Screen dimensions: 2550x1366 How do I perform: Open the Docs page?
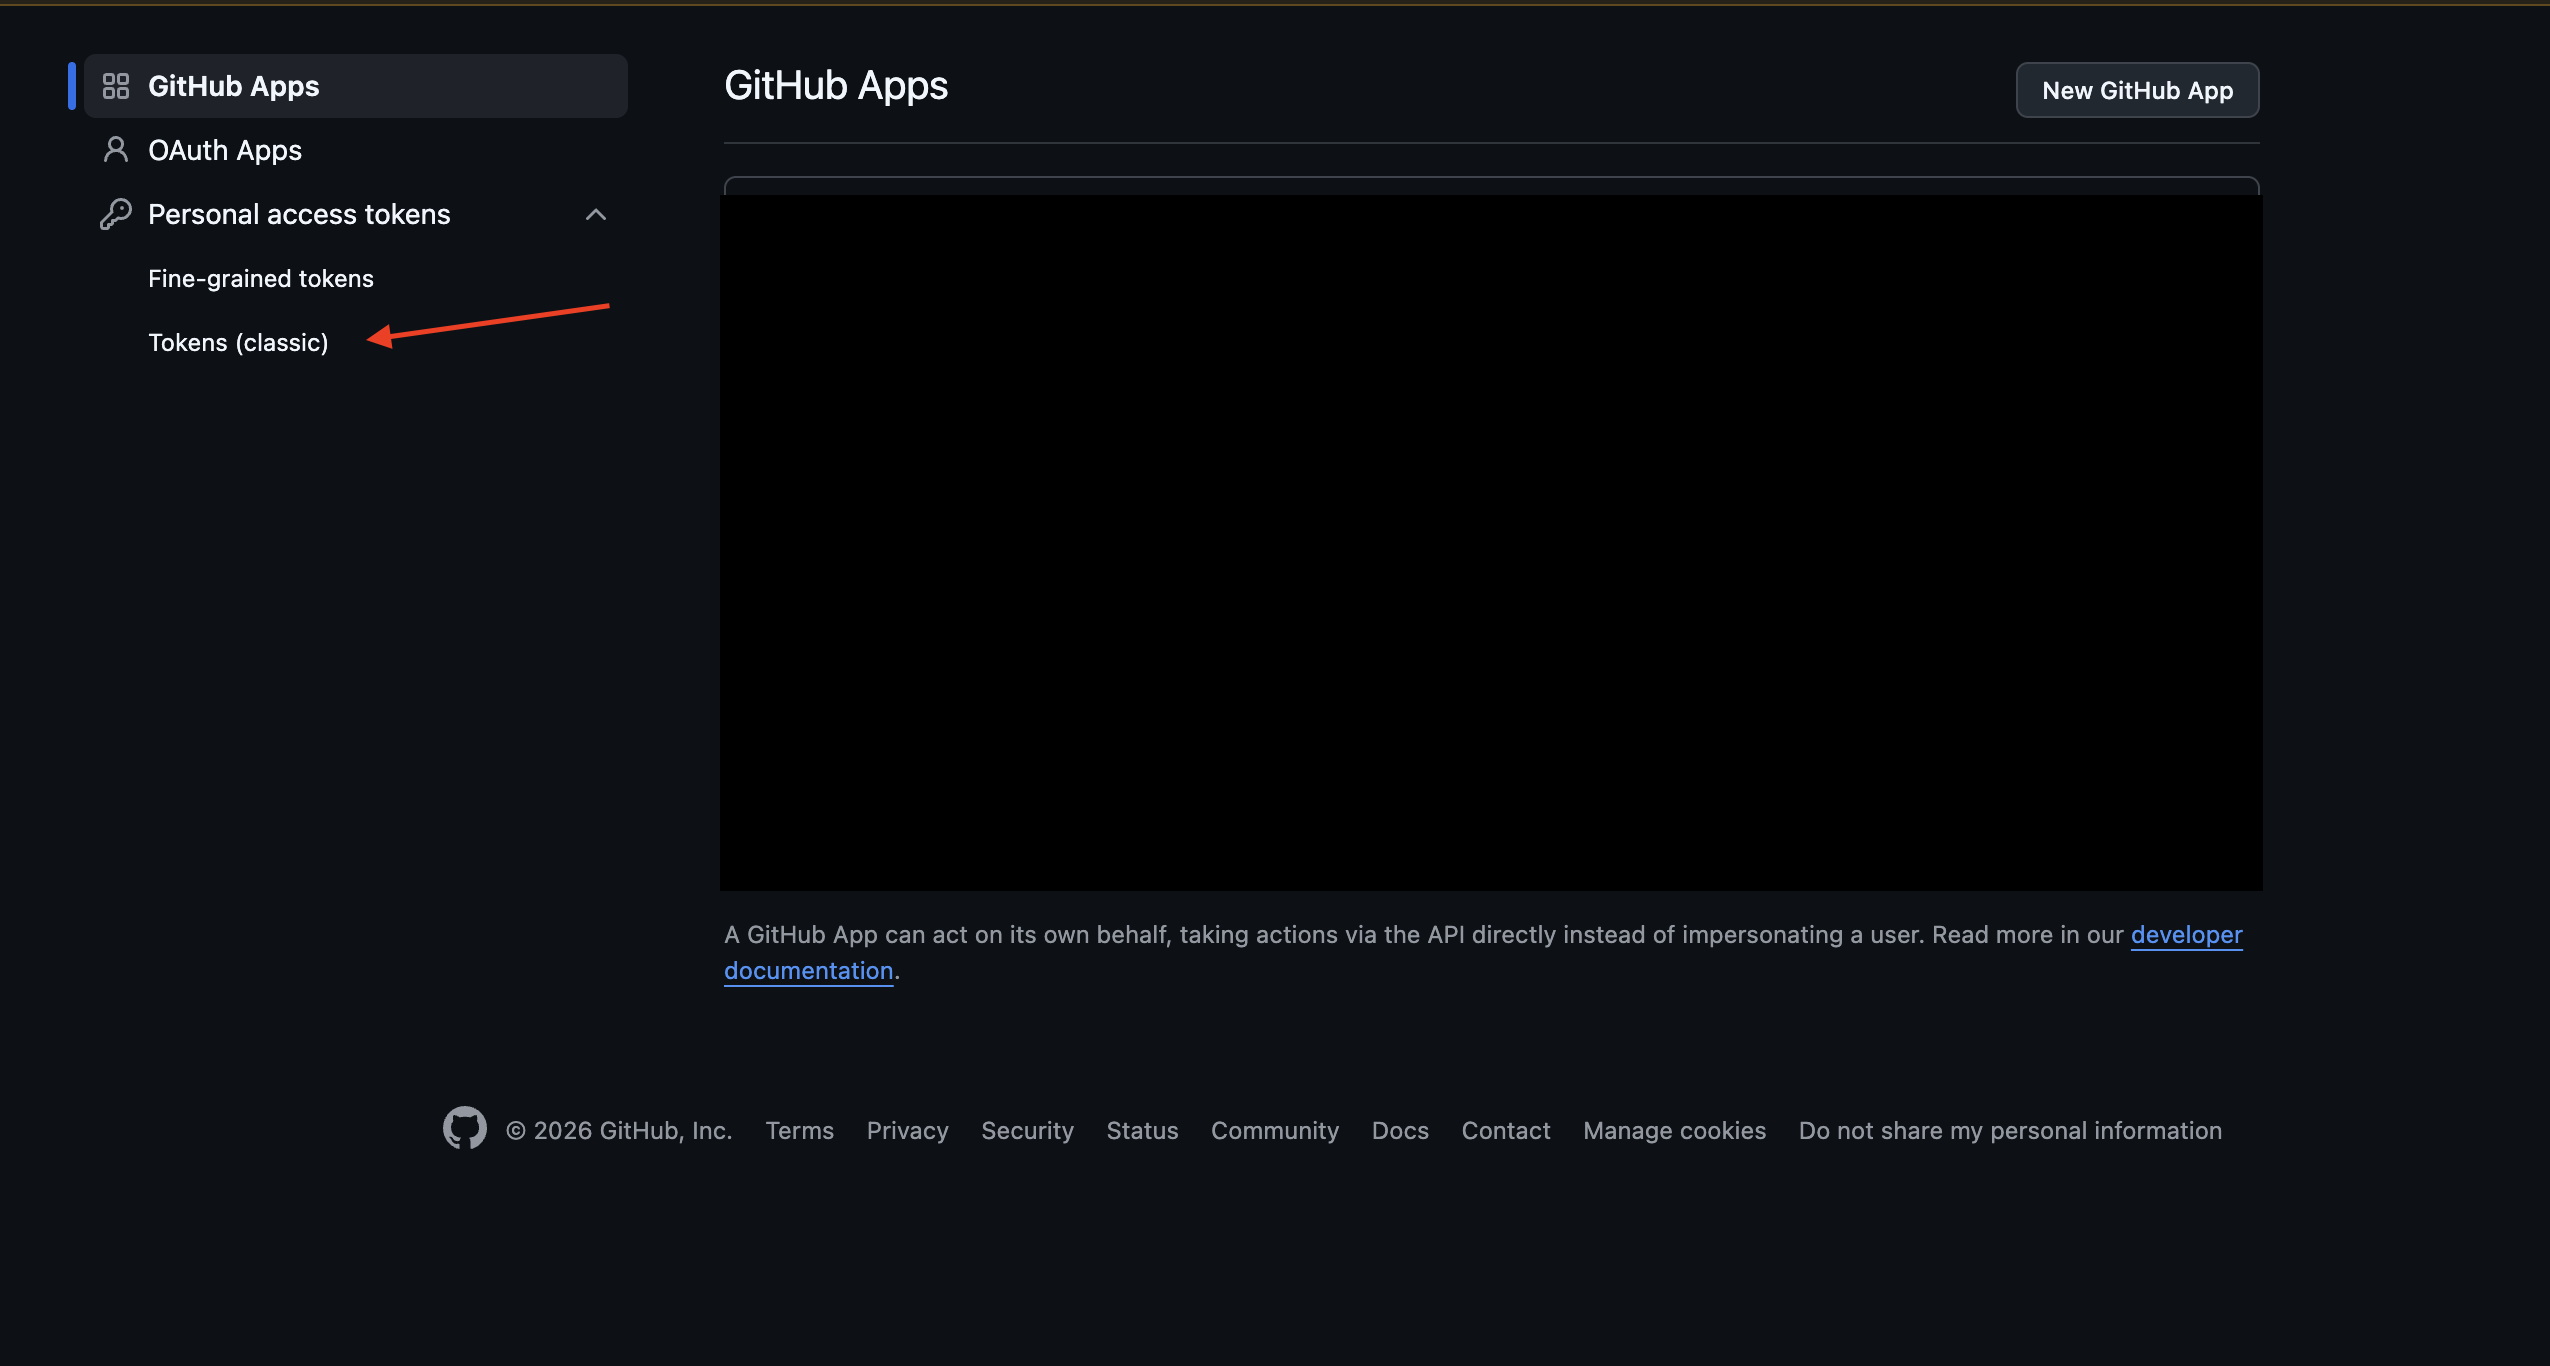tap(1399, 1130)
